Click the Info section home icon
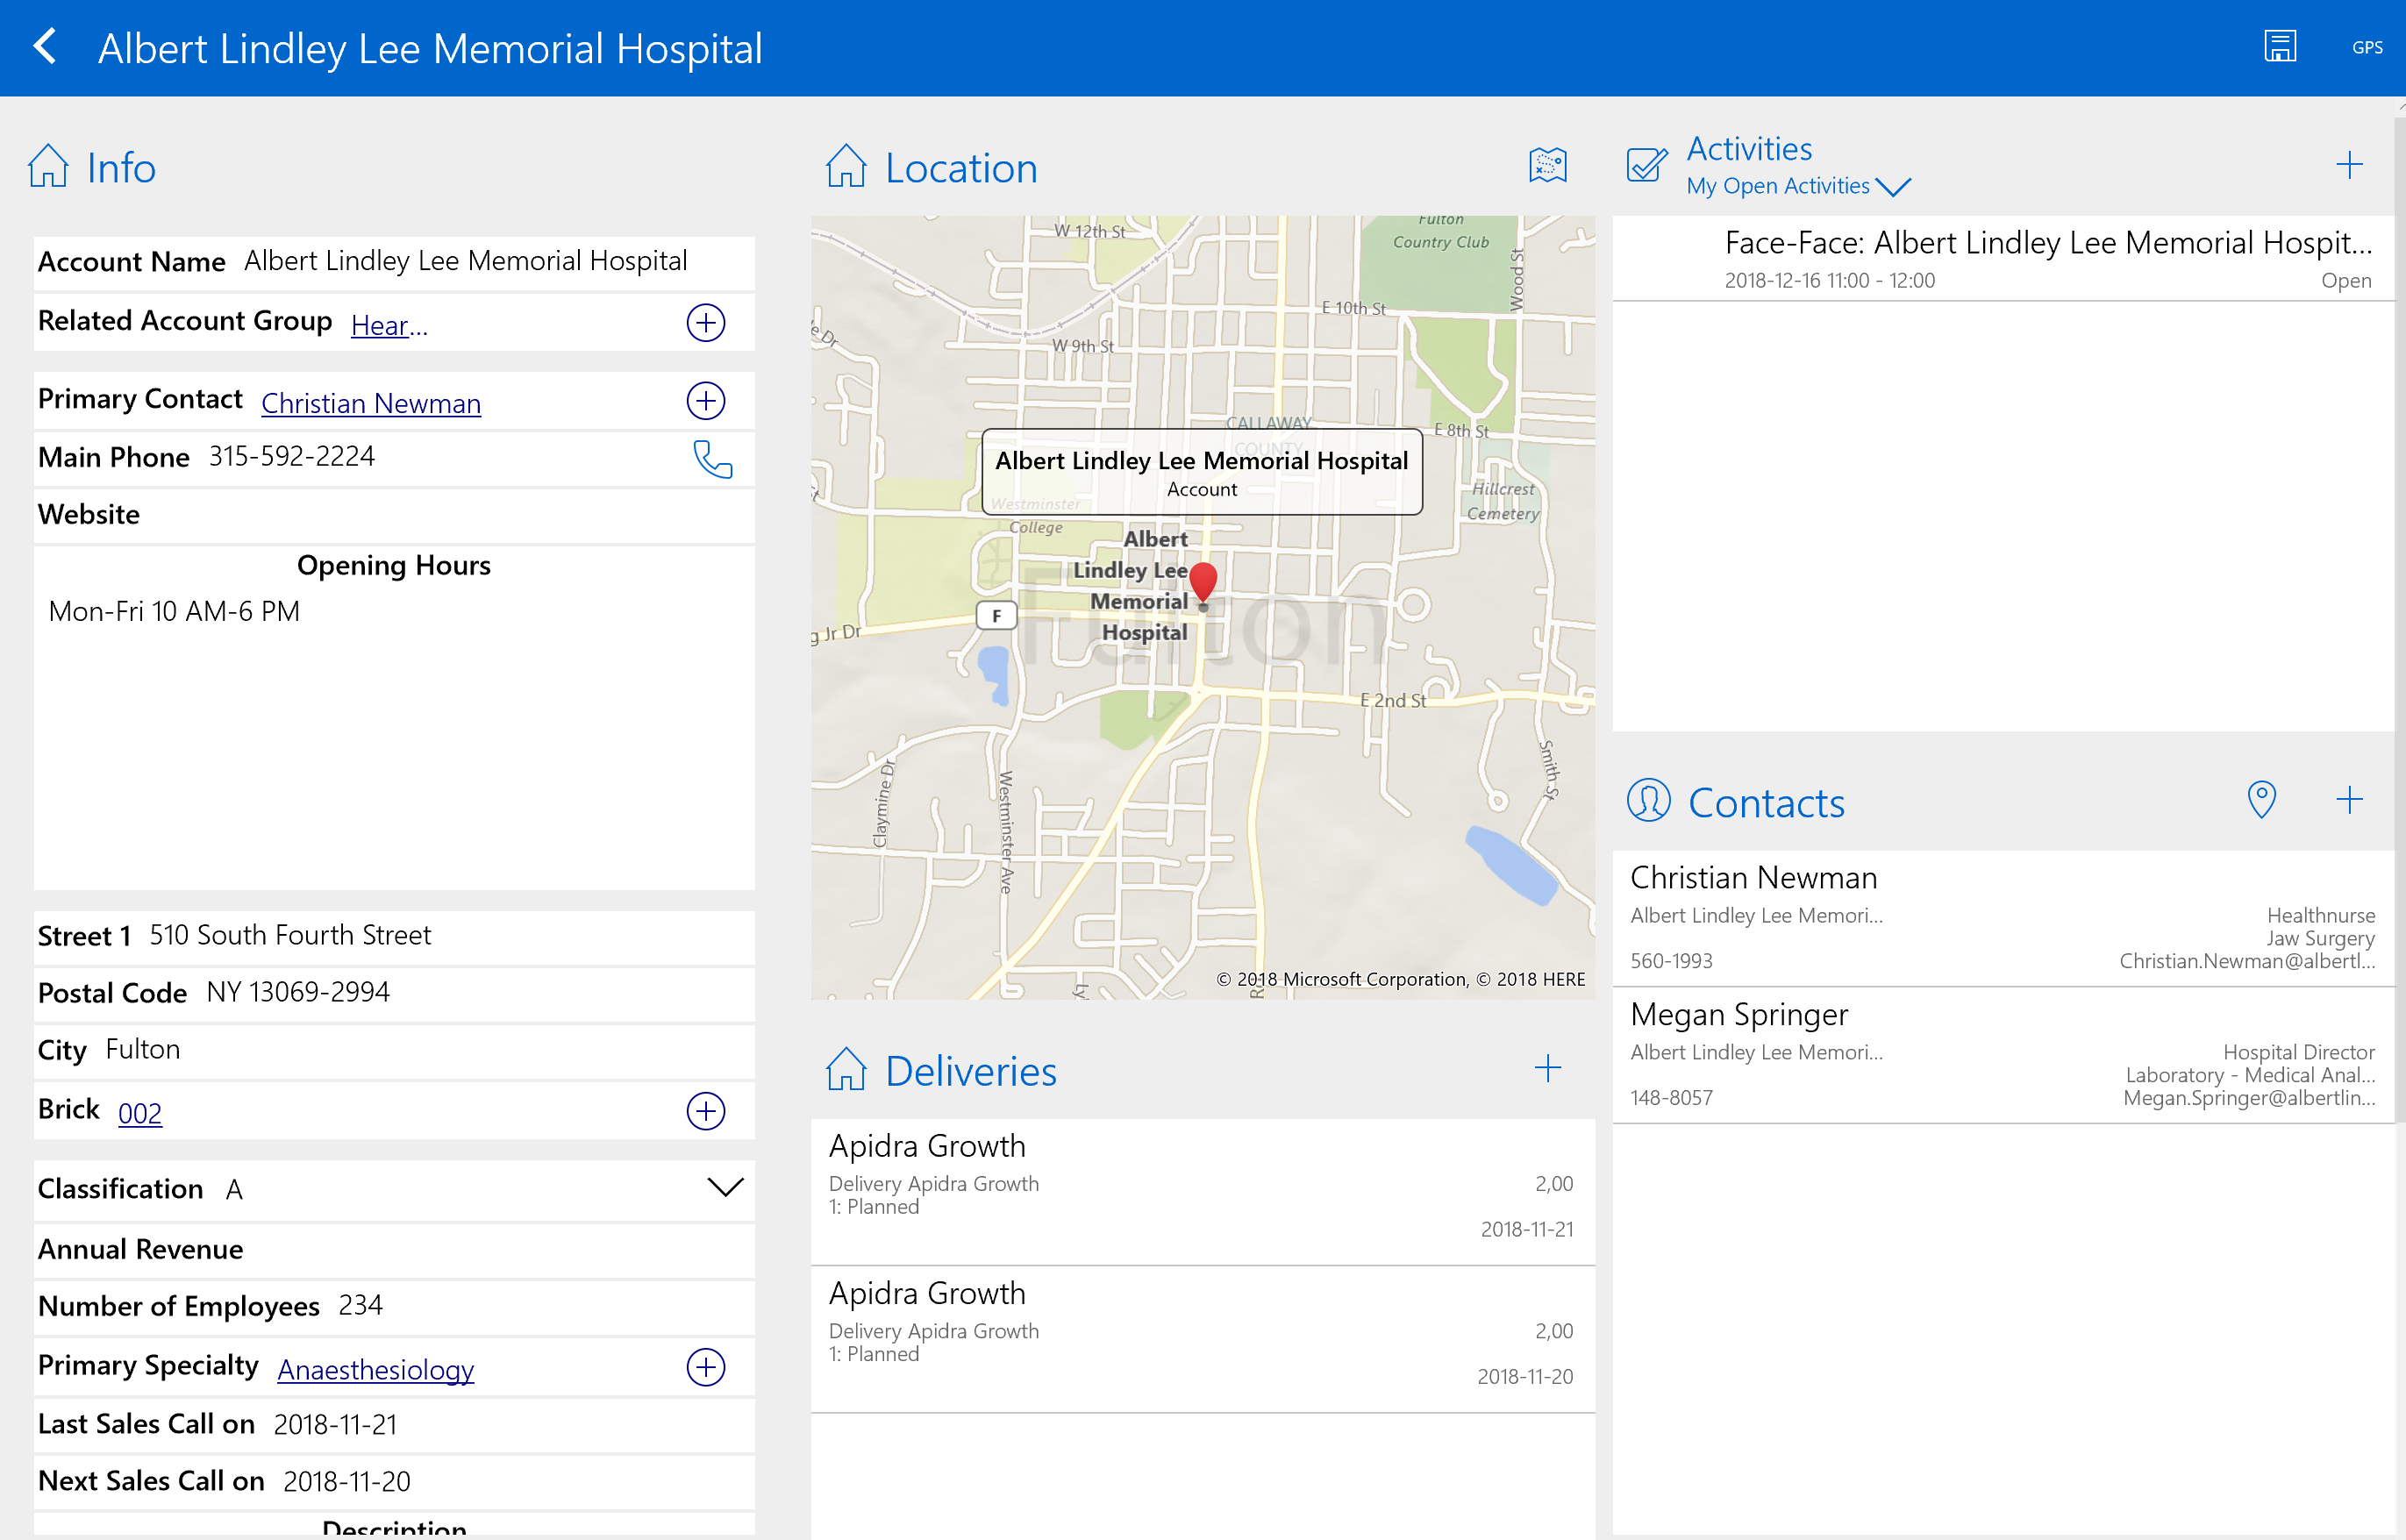Screen dimensions: 2406x1540 click(x=48, y=167)
